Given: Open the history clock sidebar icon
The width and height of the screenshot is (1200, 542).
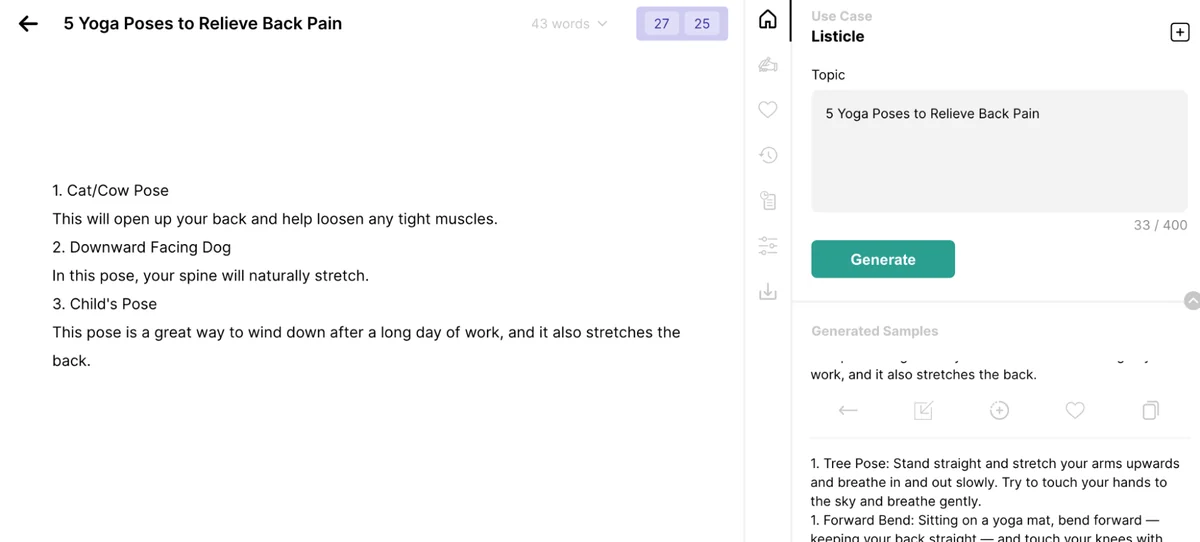Looking at the screenshot, I should click(768, 155).
